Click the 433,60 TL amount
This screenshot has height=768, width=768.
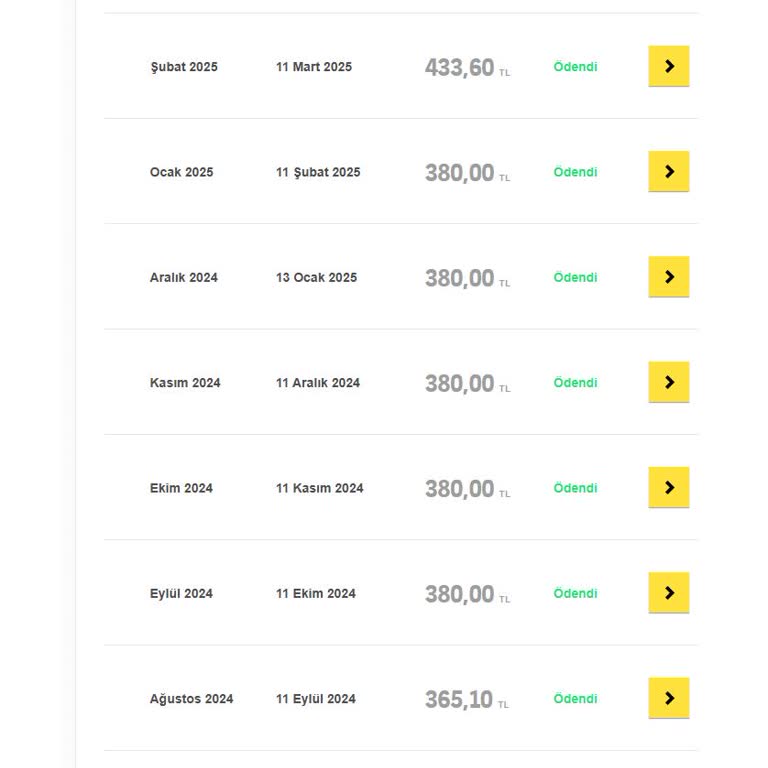[467, 68]
